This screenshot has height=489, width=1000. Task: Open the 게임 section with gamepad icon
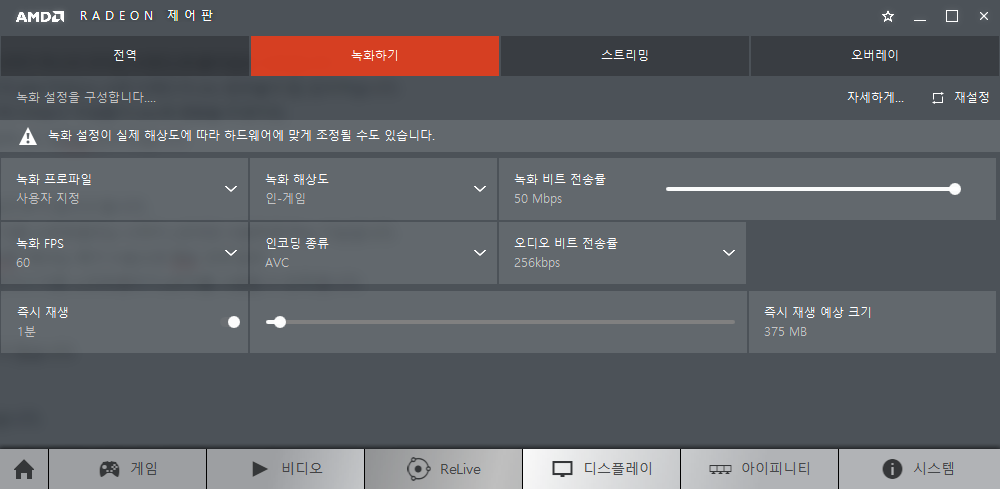[x=128, y=468]
